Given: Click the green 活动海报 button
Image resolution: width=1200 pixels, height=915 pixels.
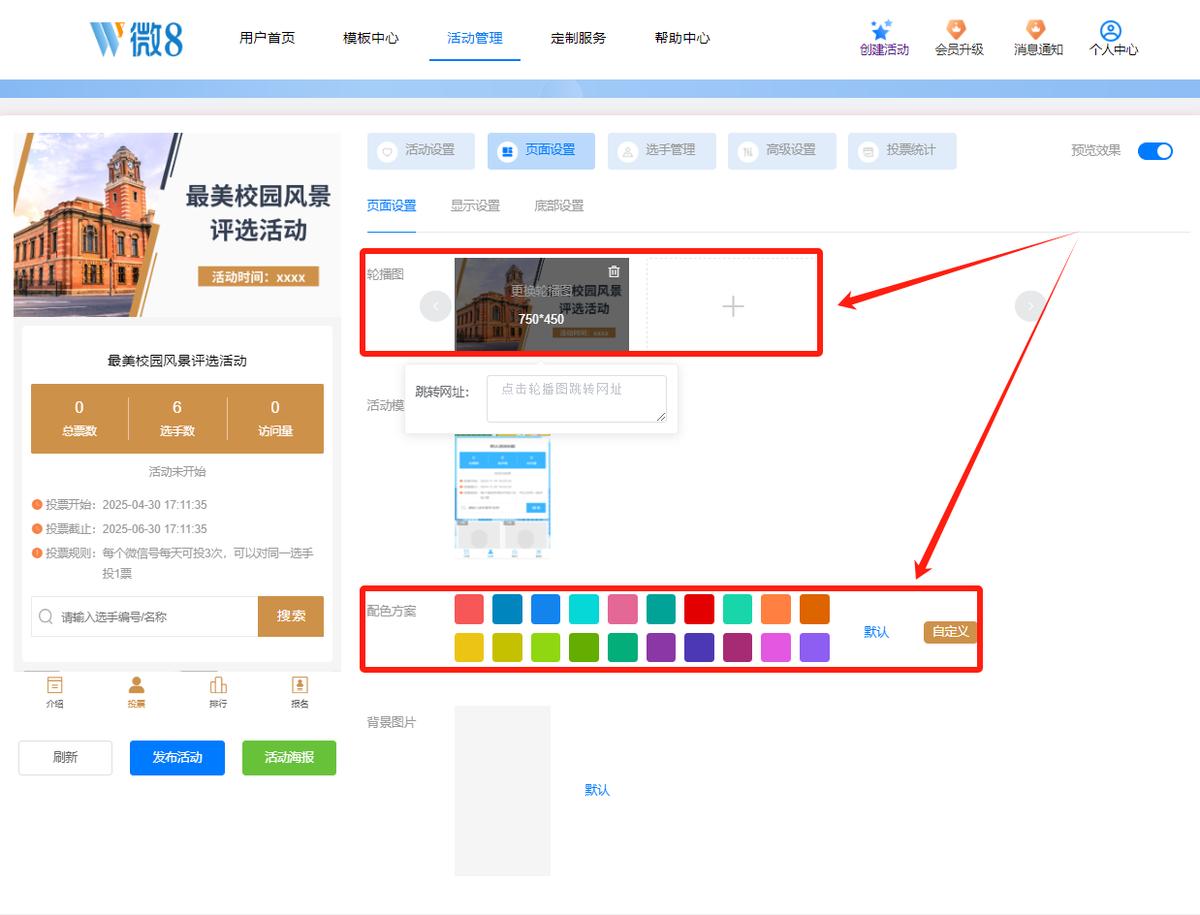Looking at the screenshot, I should tap(289, 758).
